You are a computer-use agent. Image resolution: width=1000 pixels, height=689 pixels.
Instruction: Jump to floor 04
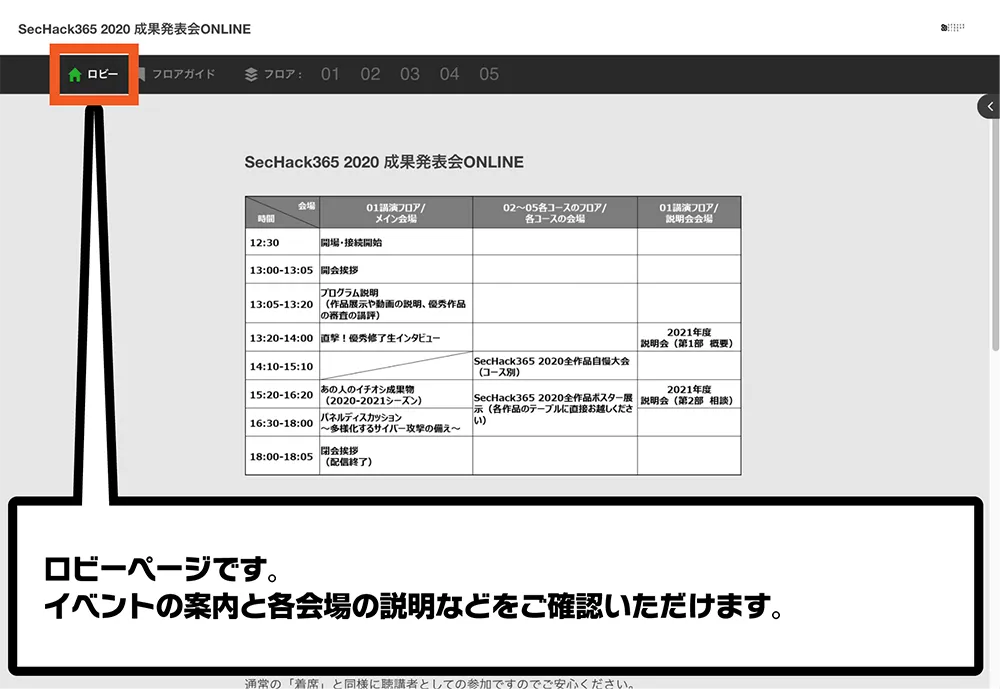(x=450, y=74)
